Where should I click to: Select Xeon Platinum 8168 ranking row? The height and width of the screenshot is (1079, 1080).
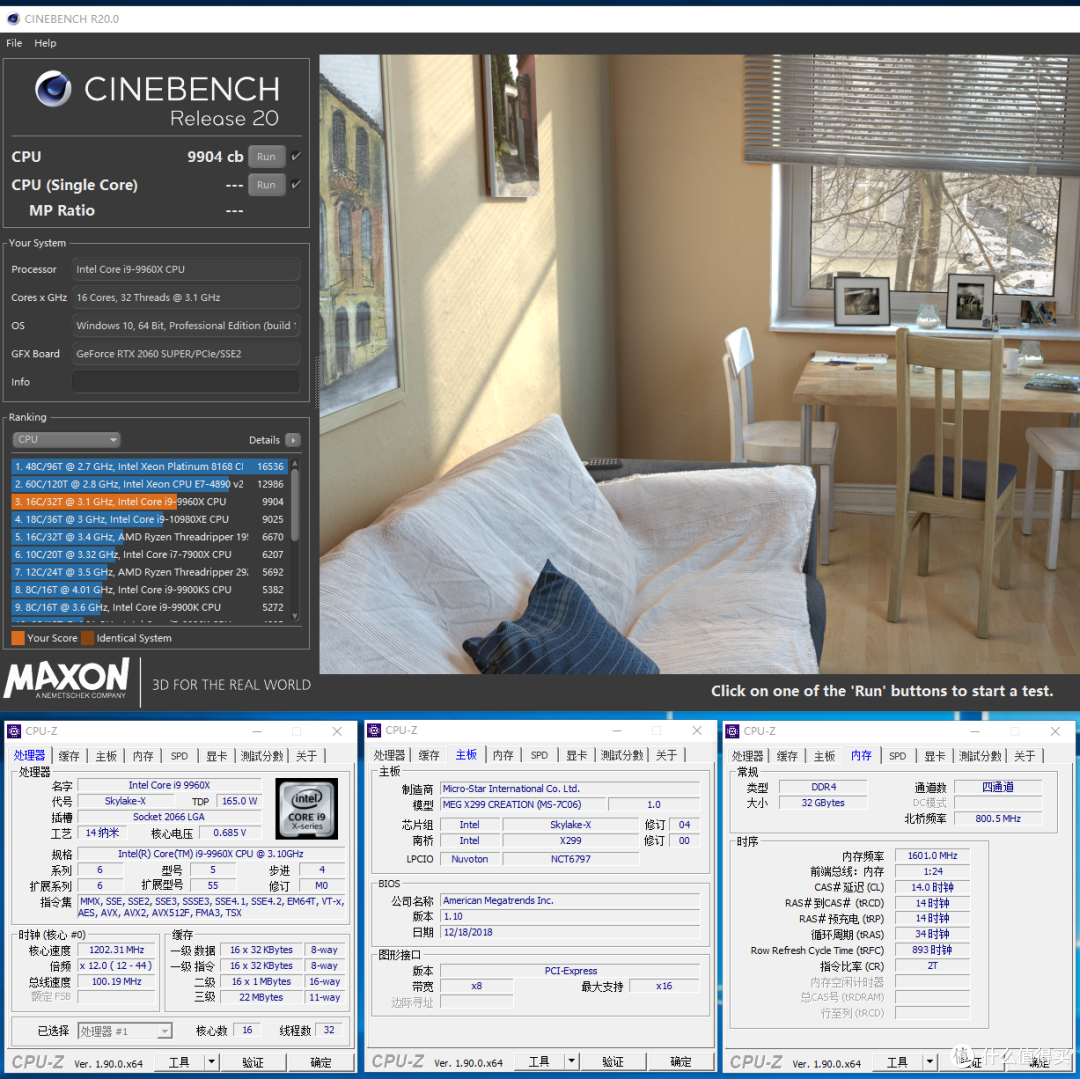[x=149, y=466]
